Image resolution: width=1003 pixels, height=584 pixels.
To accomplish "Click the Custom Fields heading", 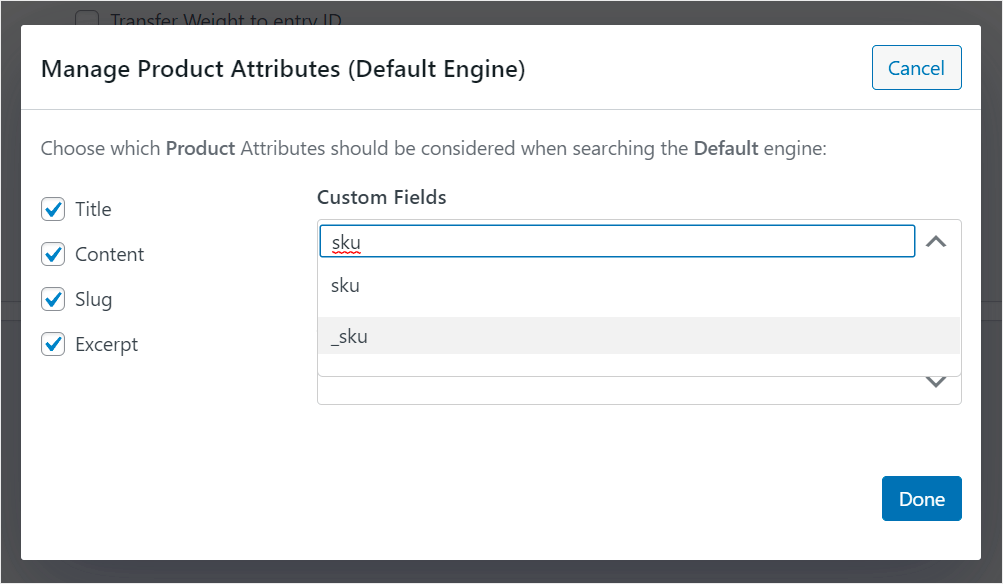I will coord(381,197).
